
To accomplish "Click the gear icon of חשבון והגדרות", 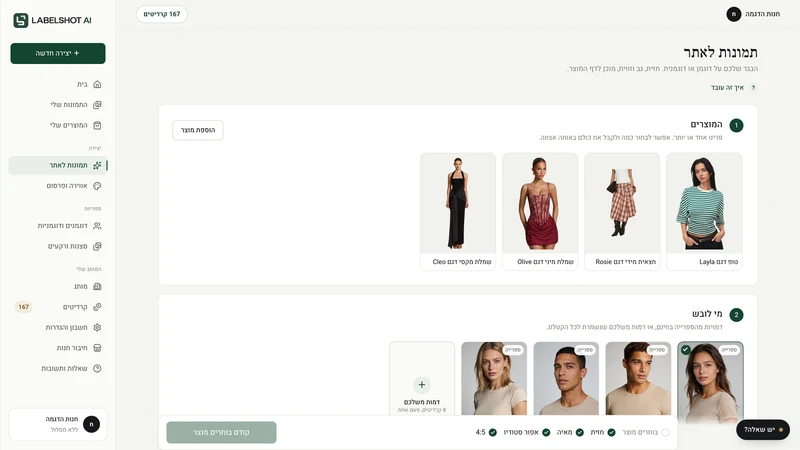I will 97,327.
